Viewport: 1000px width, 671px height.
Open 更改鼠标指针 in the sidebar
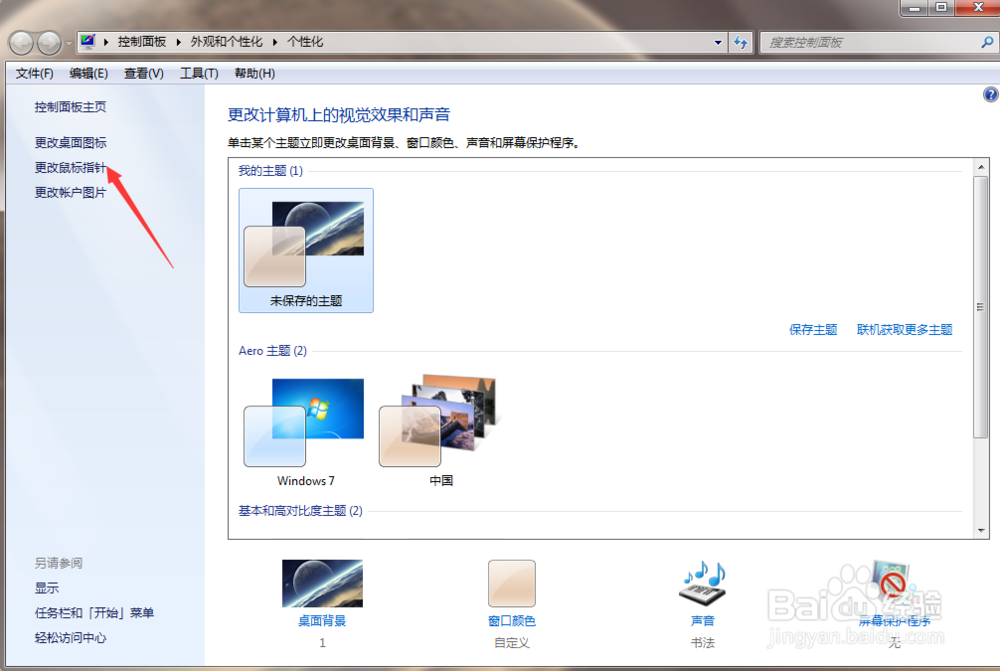click(x=70, y=166)
